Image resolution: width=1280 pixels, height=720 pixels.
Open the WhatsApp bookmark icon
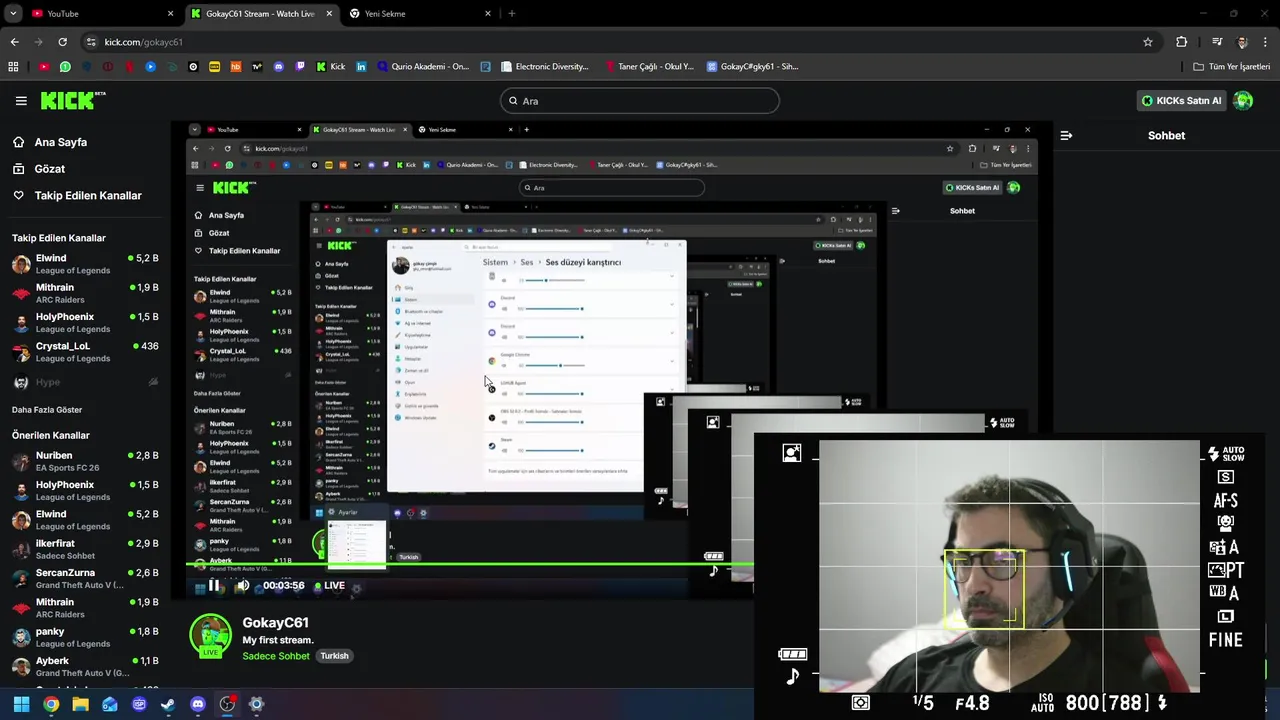(x=65, y=67)
